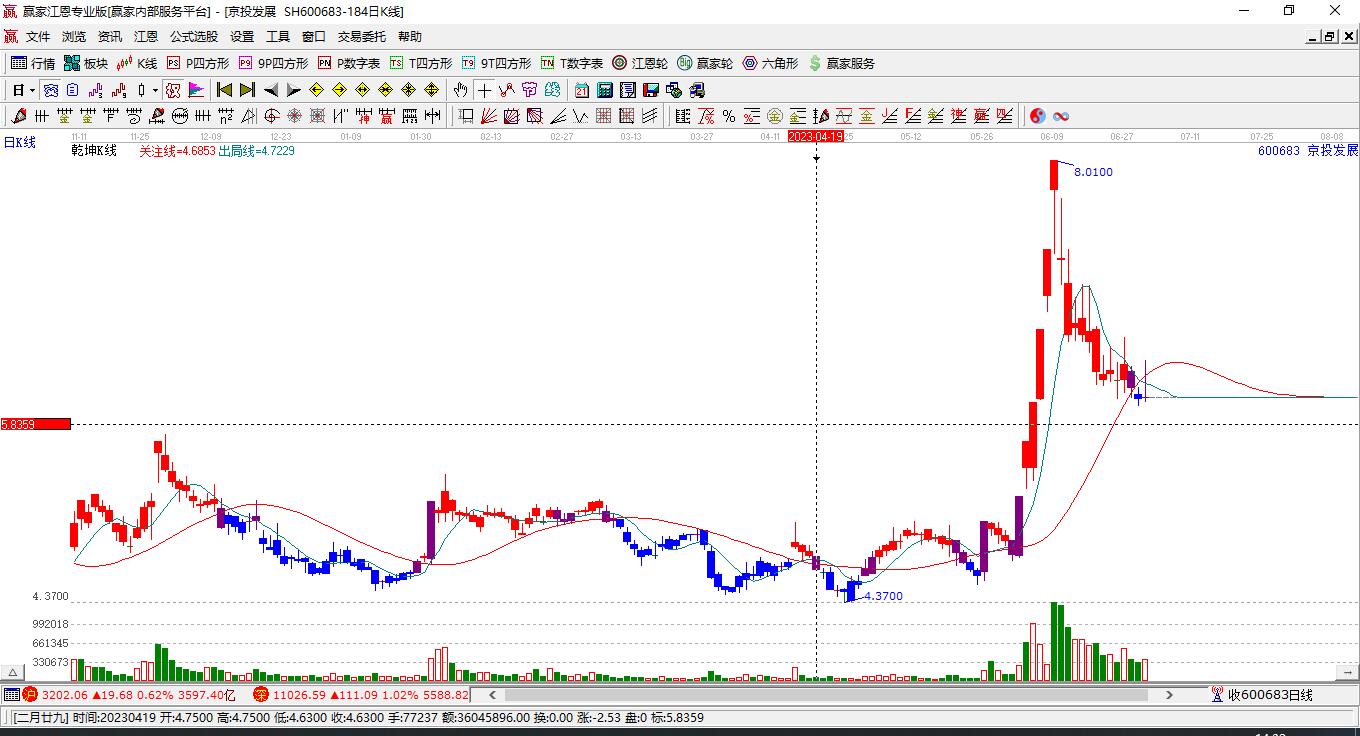This screenshot has height=736, width=1360.
Task: Click the up triangle button beside volume
Action: tap(14, 673)
